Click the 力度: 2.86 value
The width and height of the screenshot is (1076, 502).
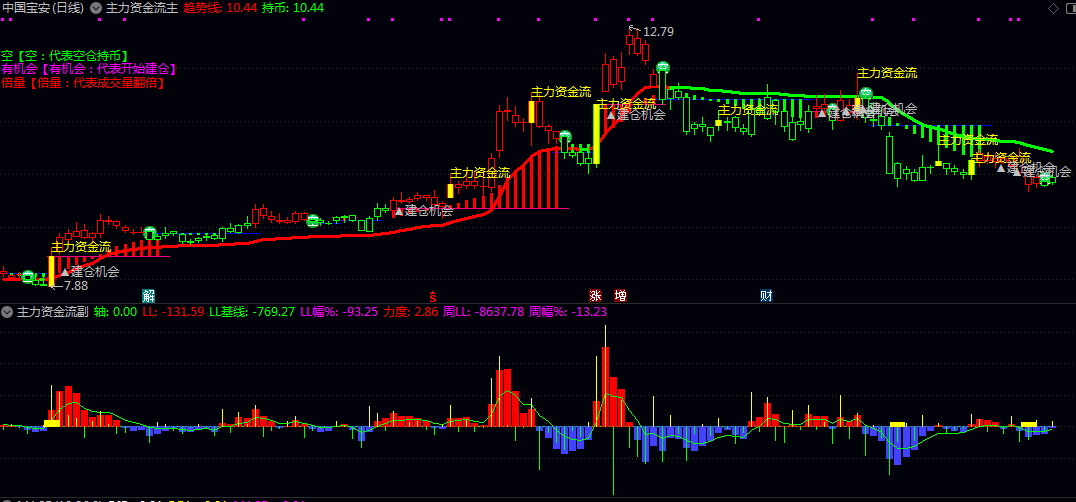pyautogui.click(x=410, y=312)
